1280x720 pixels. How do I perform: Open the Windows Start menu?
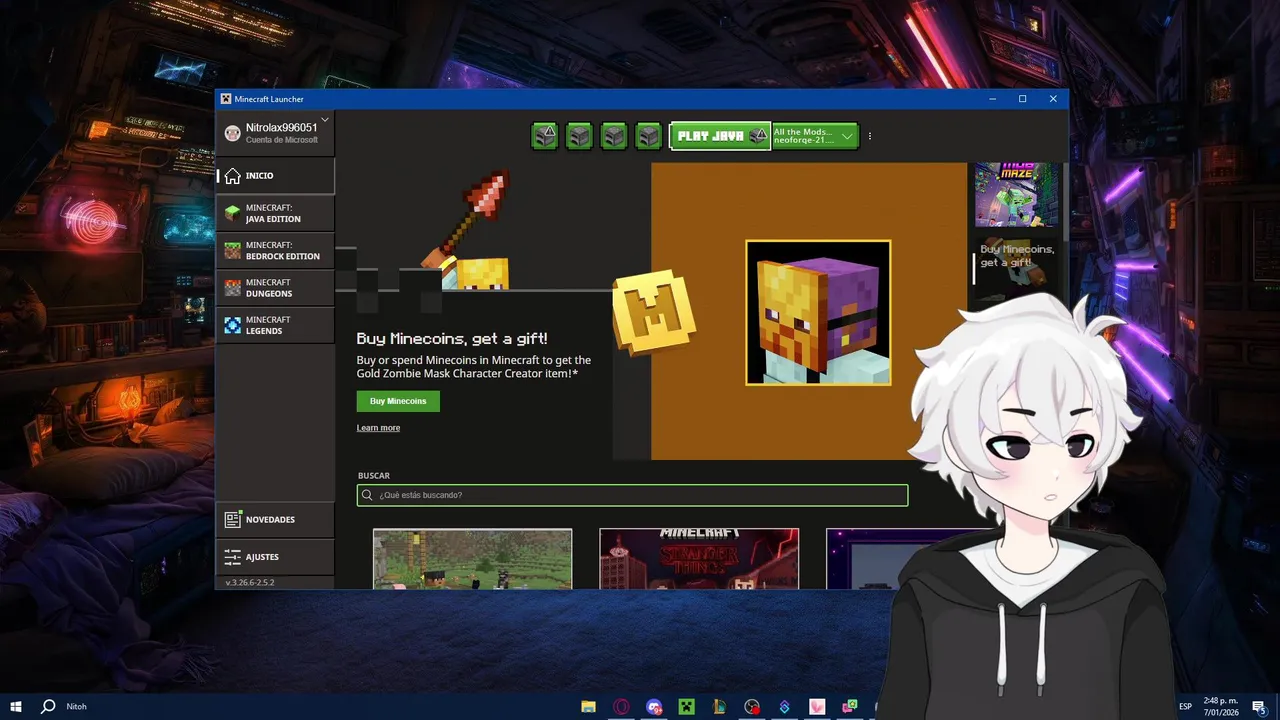(x=16, y=706)
